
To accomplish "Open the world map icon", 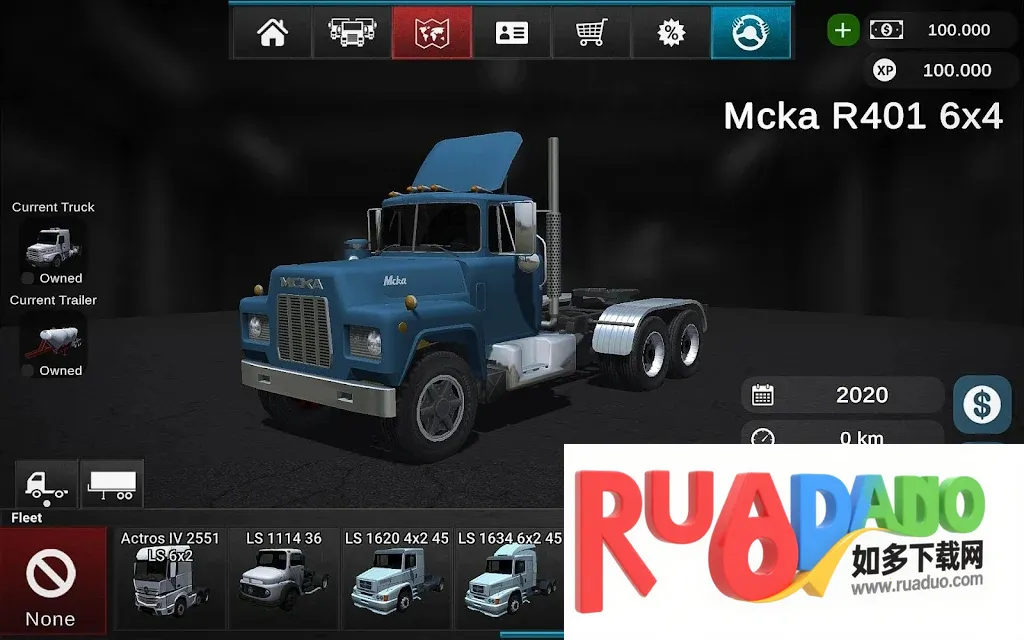I will pyautogui.click(x=431, y=33).
